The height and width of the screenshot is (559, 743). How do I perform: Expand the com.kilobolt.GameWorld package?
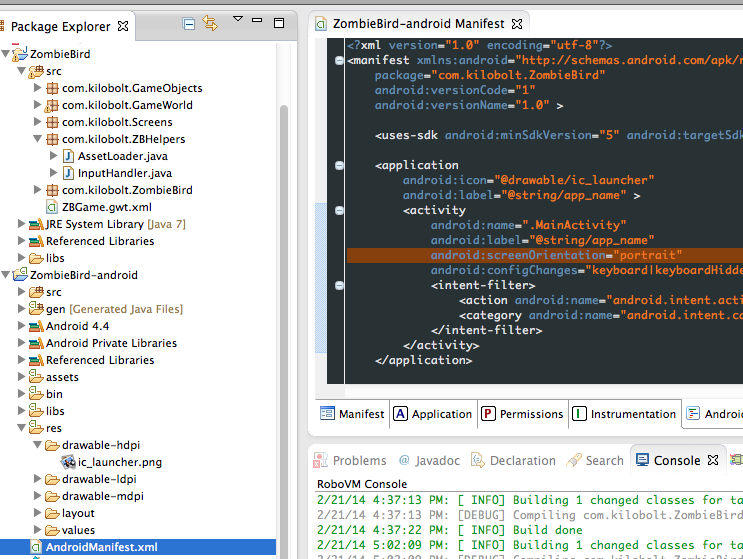click(37, 105)
